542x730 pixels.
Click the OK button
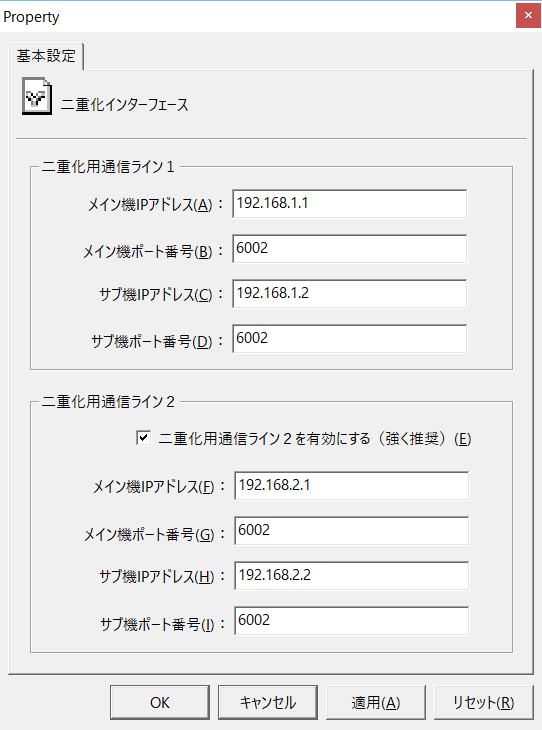160,702
